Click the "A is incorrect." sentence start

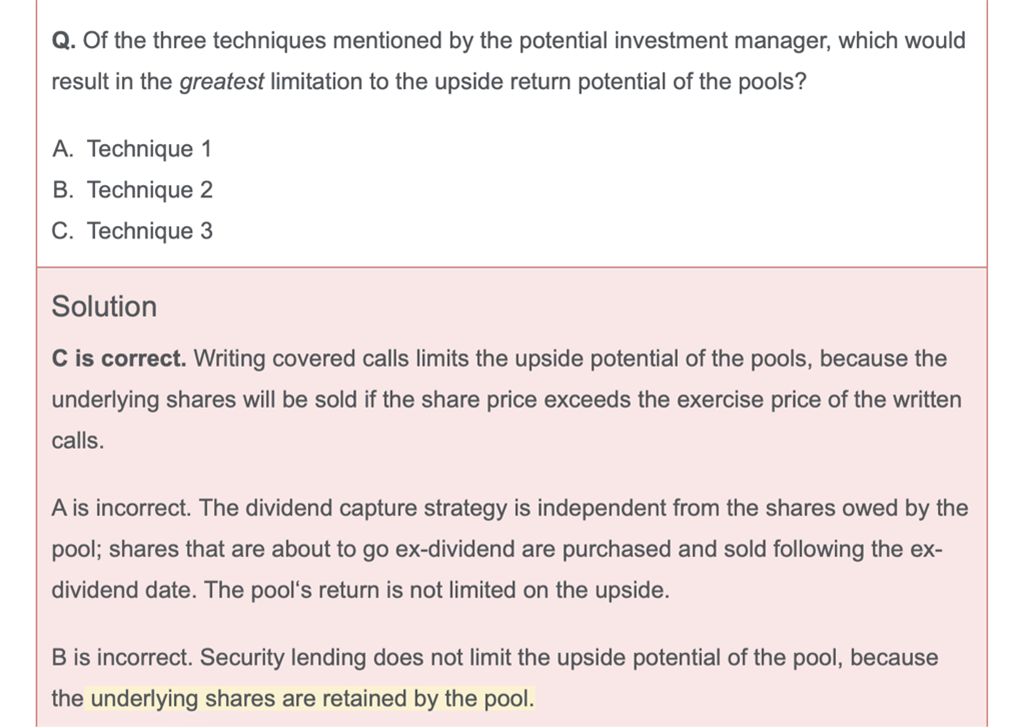tap(120, 508)
